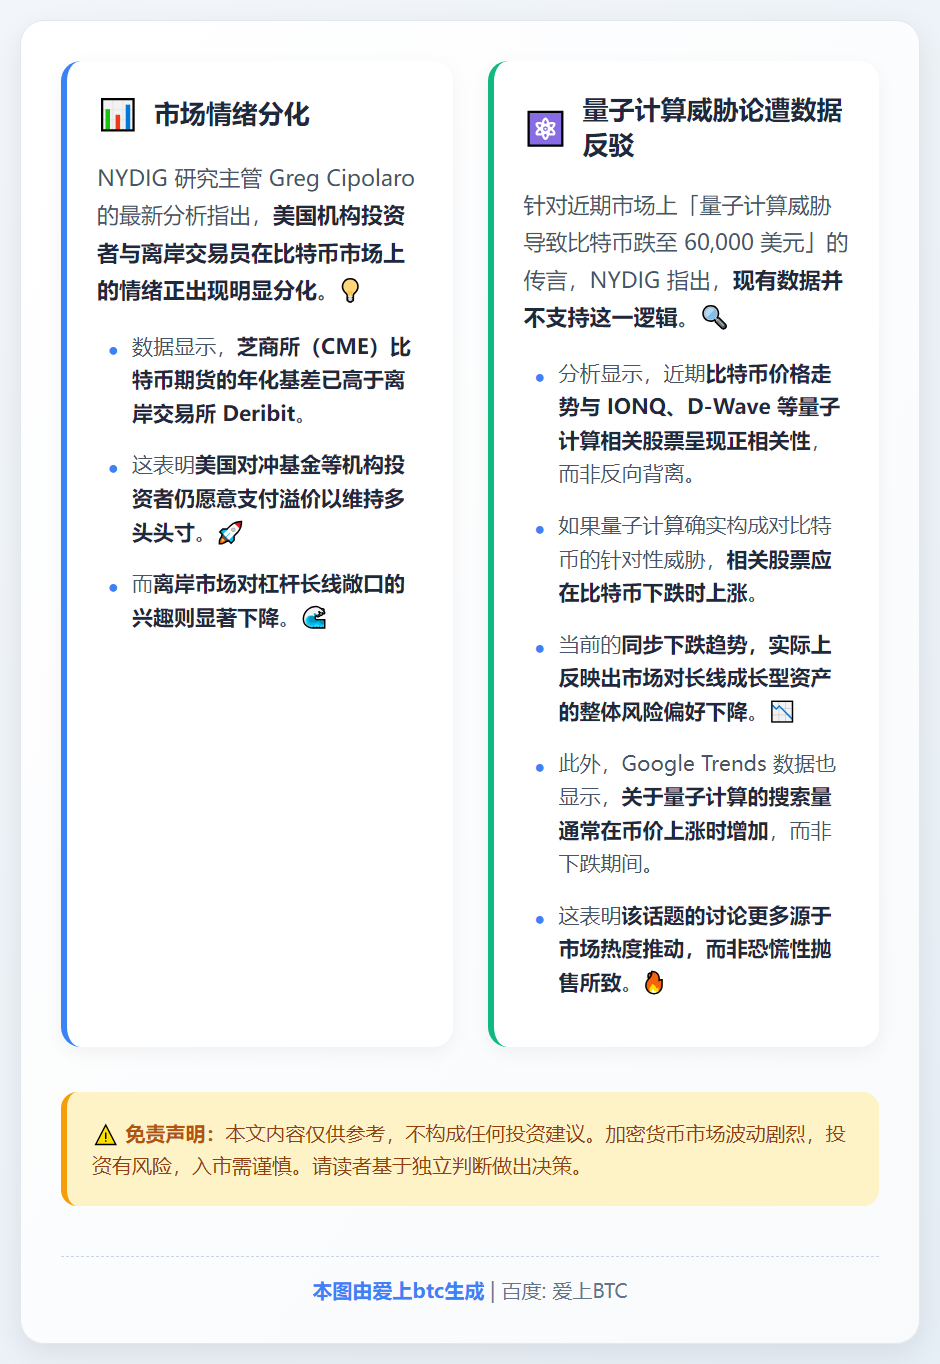Click the bar chart icon beside 市场情绪分化

pos(117,115)
